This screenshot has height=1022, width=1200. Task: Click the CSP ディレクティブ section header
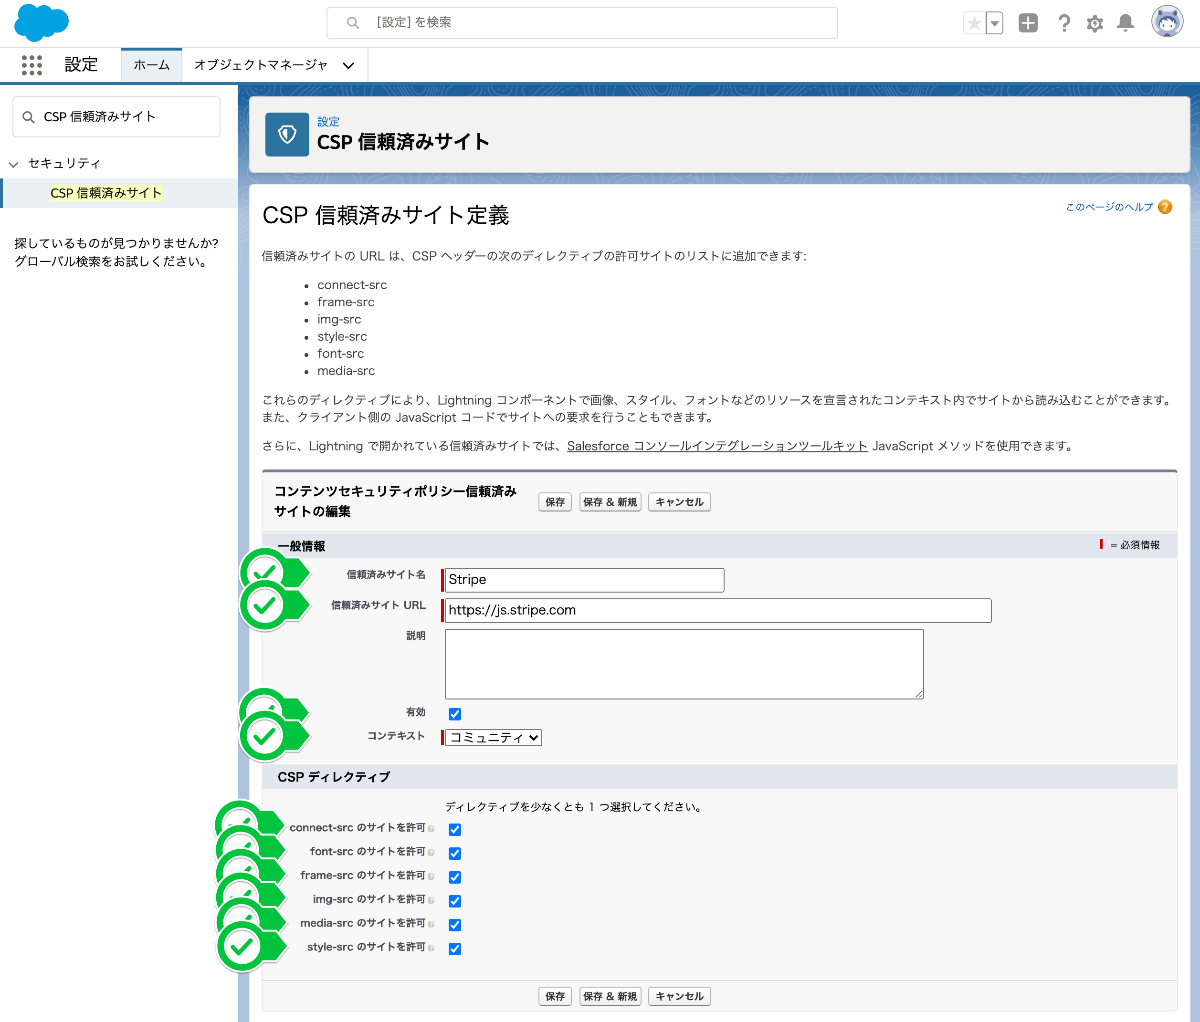[720, 777]
